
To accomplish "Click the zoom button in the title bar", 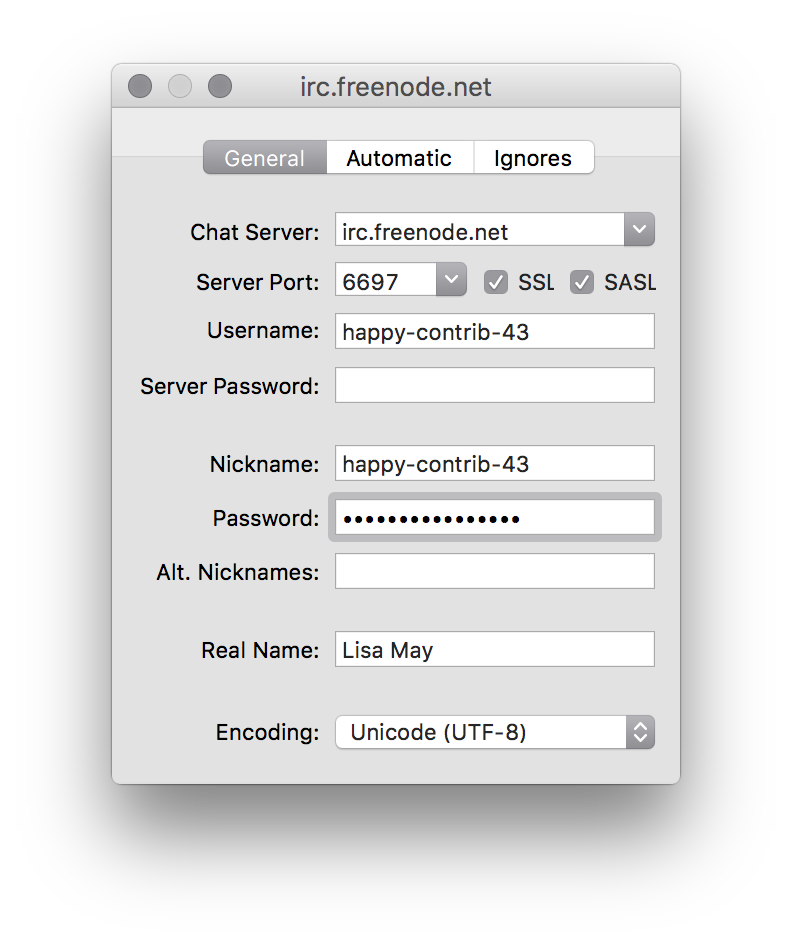I will pos(220,86).
